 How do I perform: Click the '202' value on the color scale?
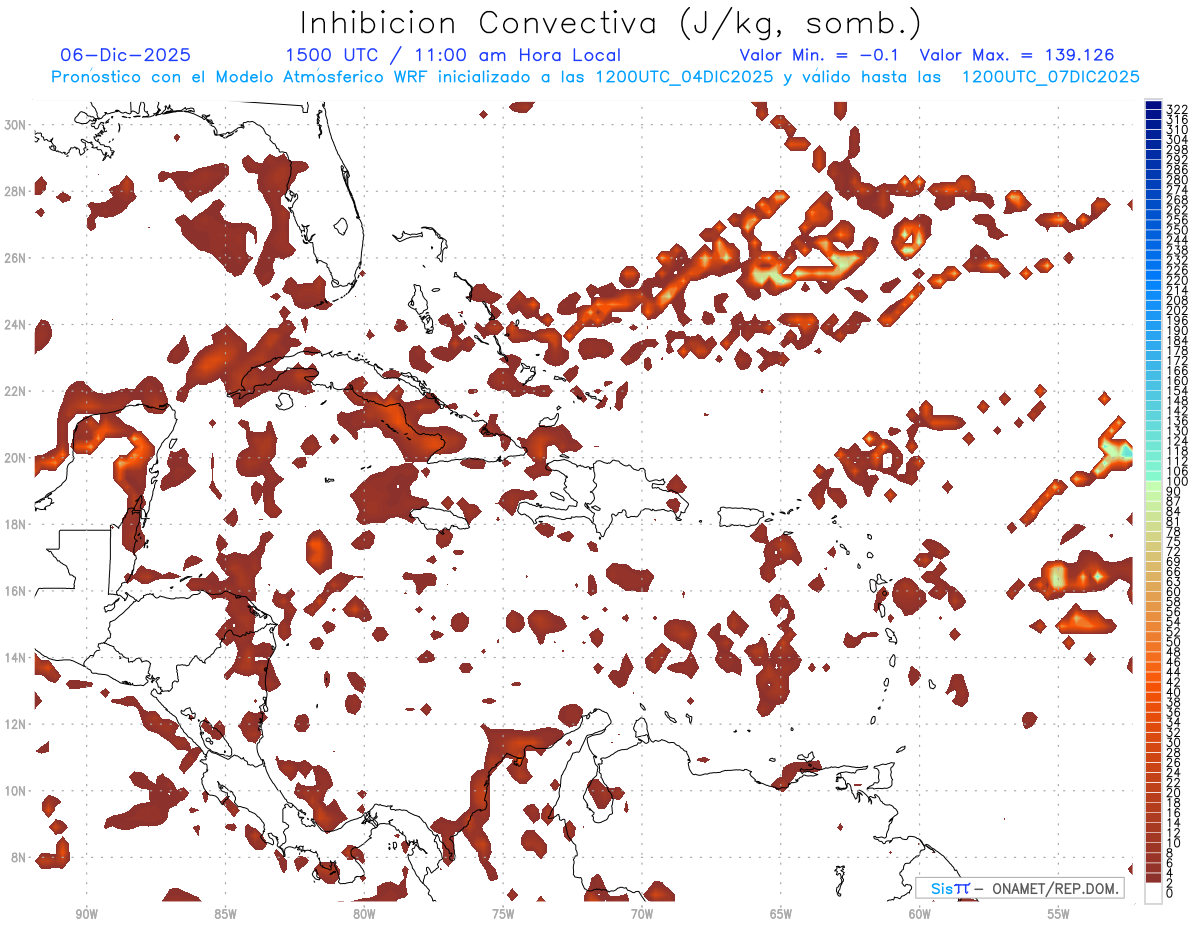click(1177, 311)
